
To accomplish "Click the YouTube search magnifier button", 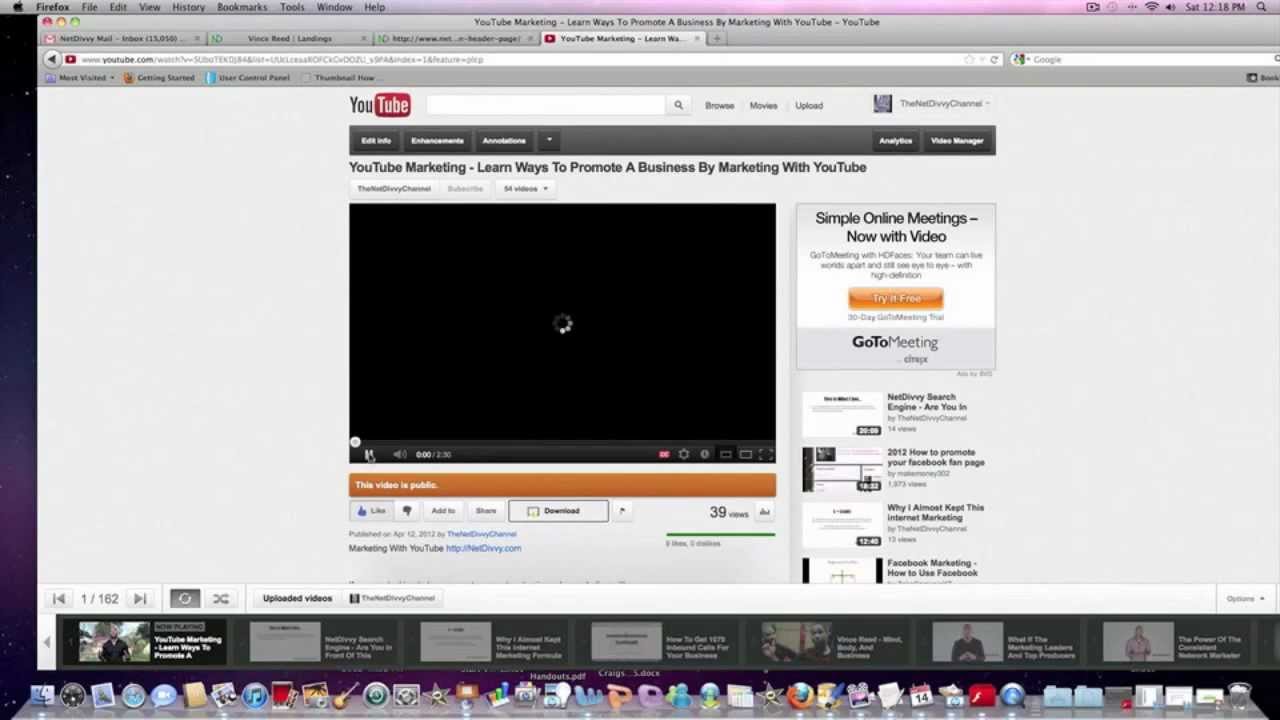I will click(678, 105).
